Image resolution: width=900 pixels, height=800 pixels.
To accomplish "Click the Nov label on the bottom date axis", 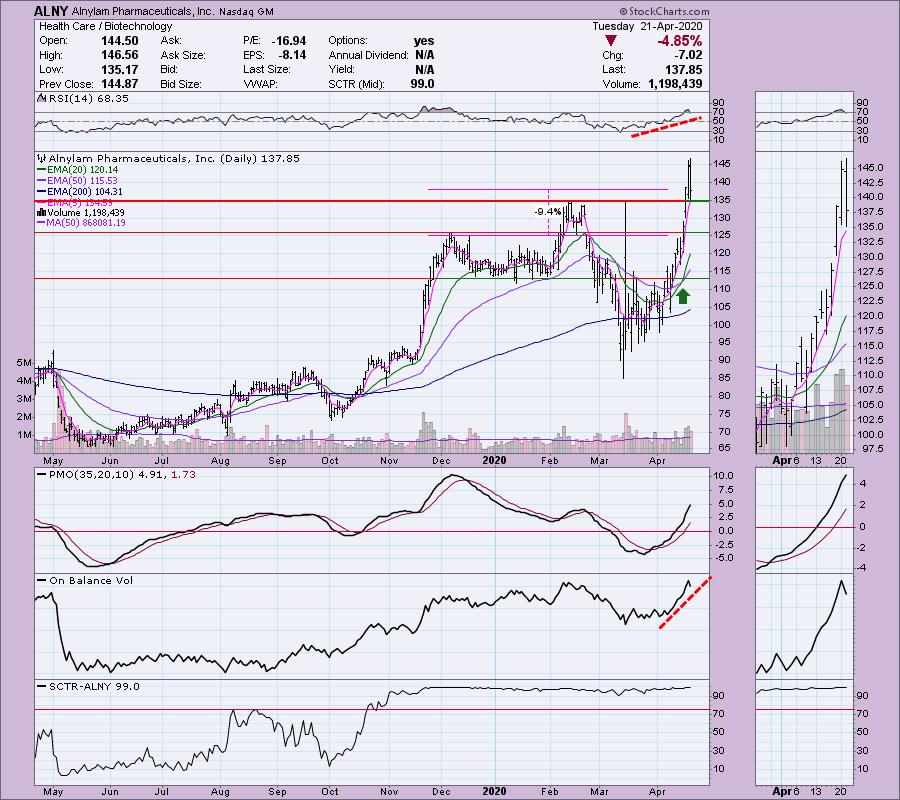I will tap(389, 792).
